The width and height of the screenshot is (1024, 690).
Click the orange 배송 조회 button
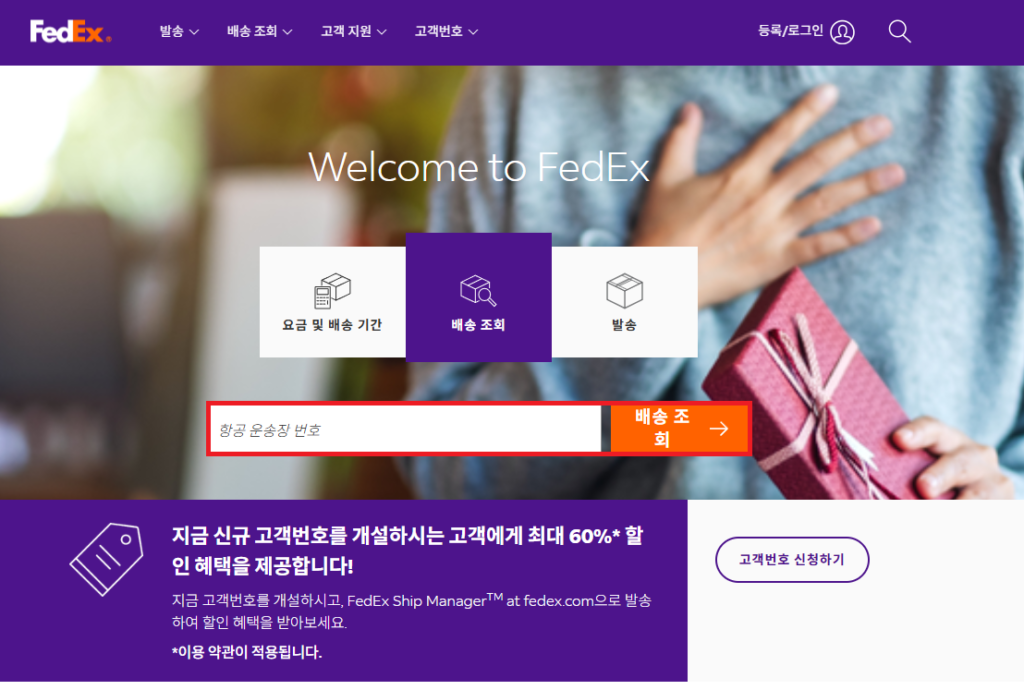(x=680, y=428)
